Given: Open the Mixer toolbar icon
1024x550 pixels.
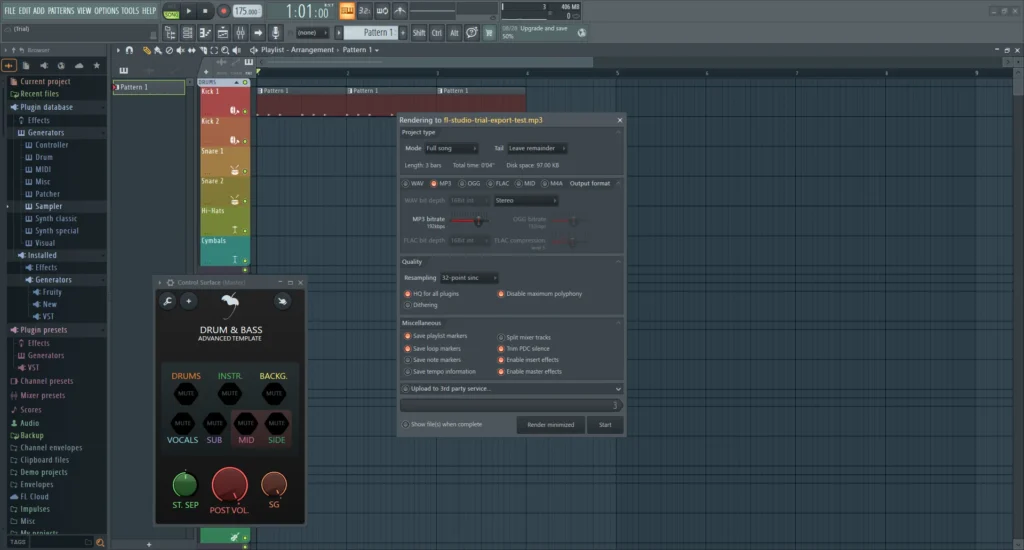Looking at the screenshot, I should (x=240, y=33).
